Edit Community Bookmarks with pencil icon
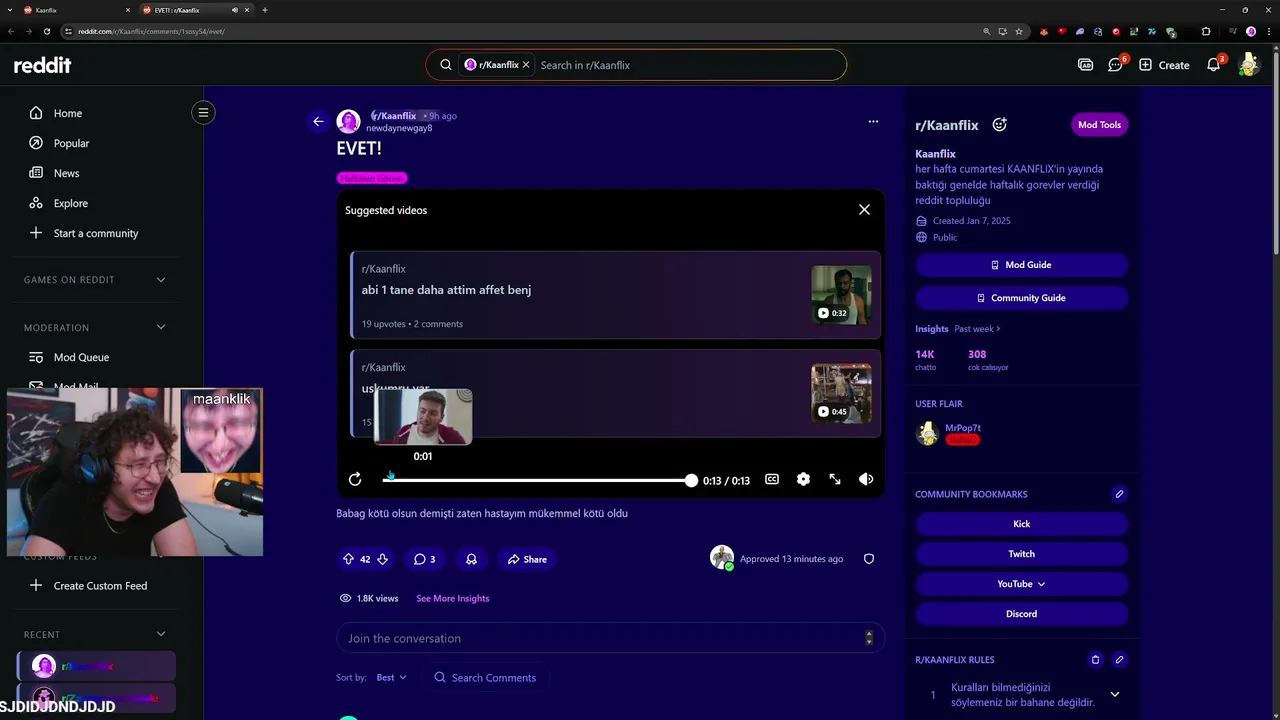This screenshot has height=720, width=1280. 1119,494
